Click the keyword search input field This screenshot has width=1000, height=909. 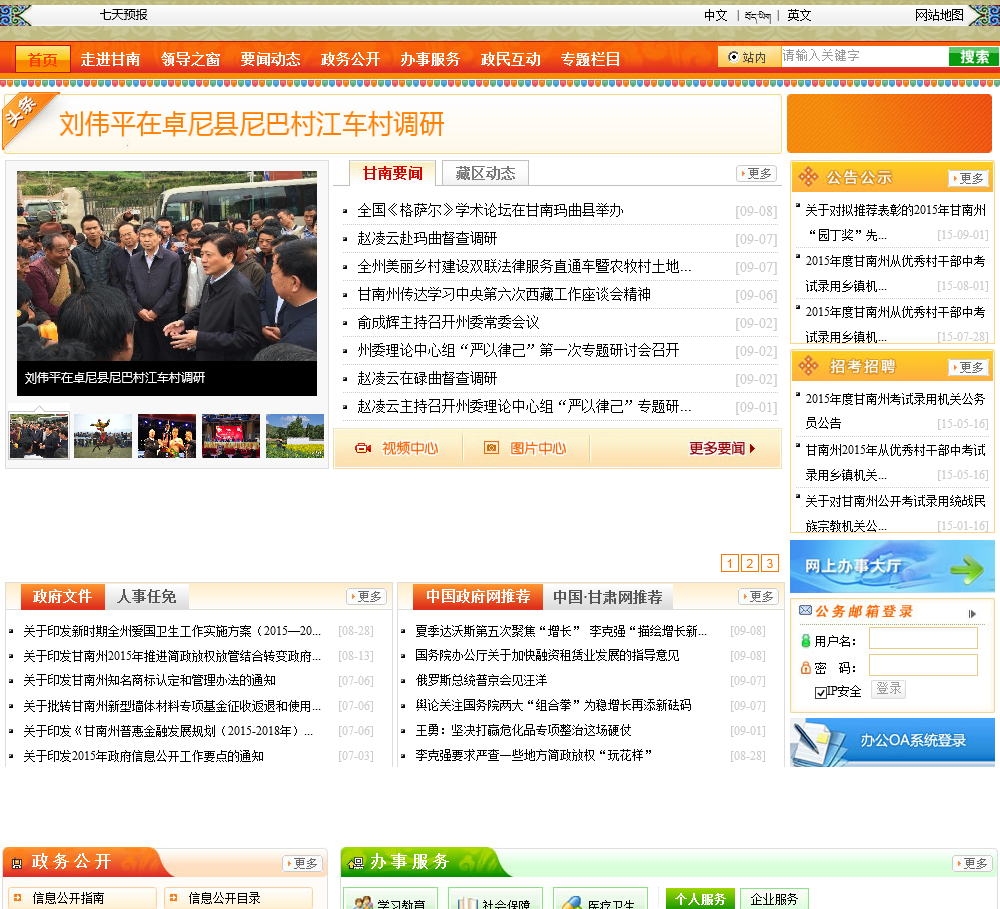[865, 56]
